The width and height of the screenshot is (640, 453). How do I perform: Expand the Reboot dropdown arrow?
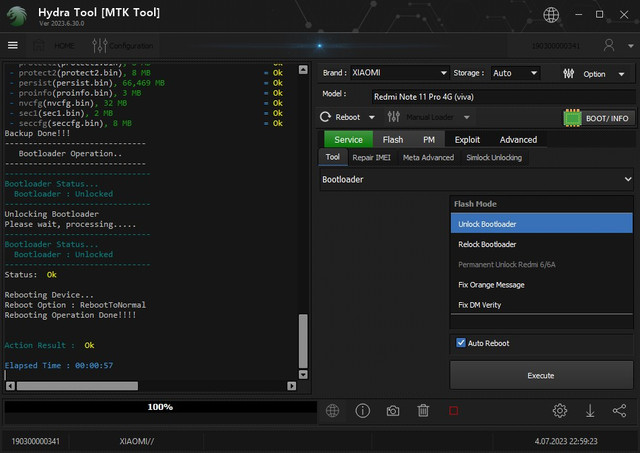371,118
